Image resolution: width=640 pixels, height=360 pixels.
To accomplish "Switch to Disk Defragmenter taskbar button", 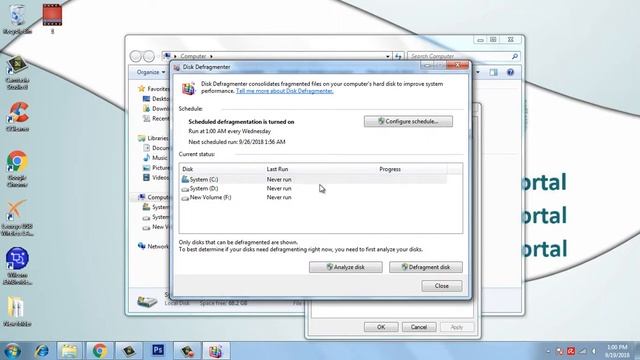I will click(216, 351).
